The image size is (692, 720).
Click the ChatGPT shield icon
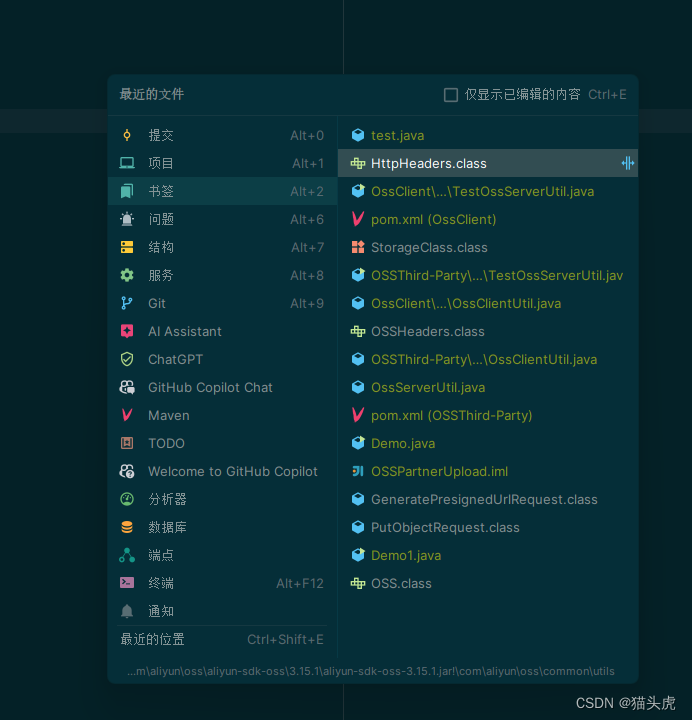pyautogui.click(x=127, y=360)
